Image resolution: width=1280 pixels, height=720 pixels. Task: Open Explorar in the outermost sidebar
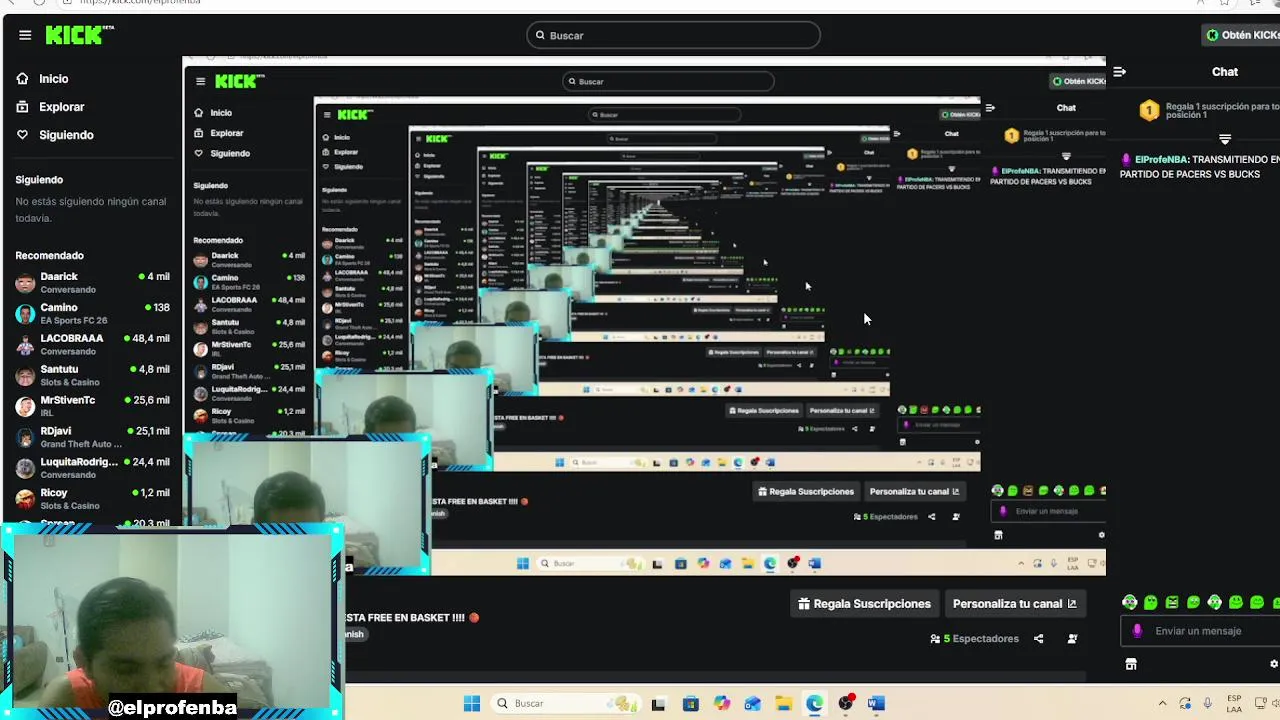coord(51,107)
